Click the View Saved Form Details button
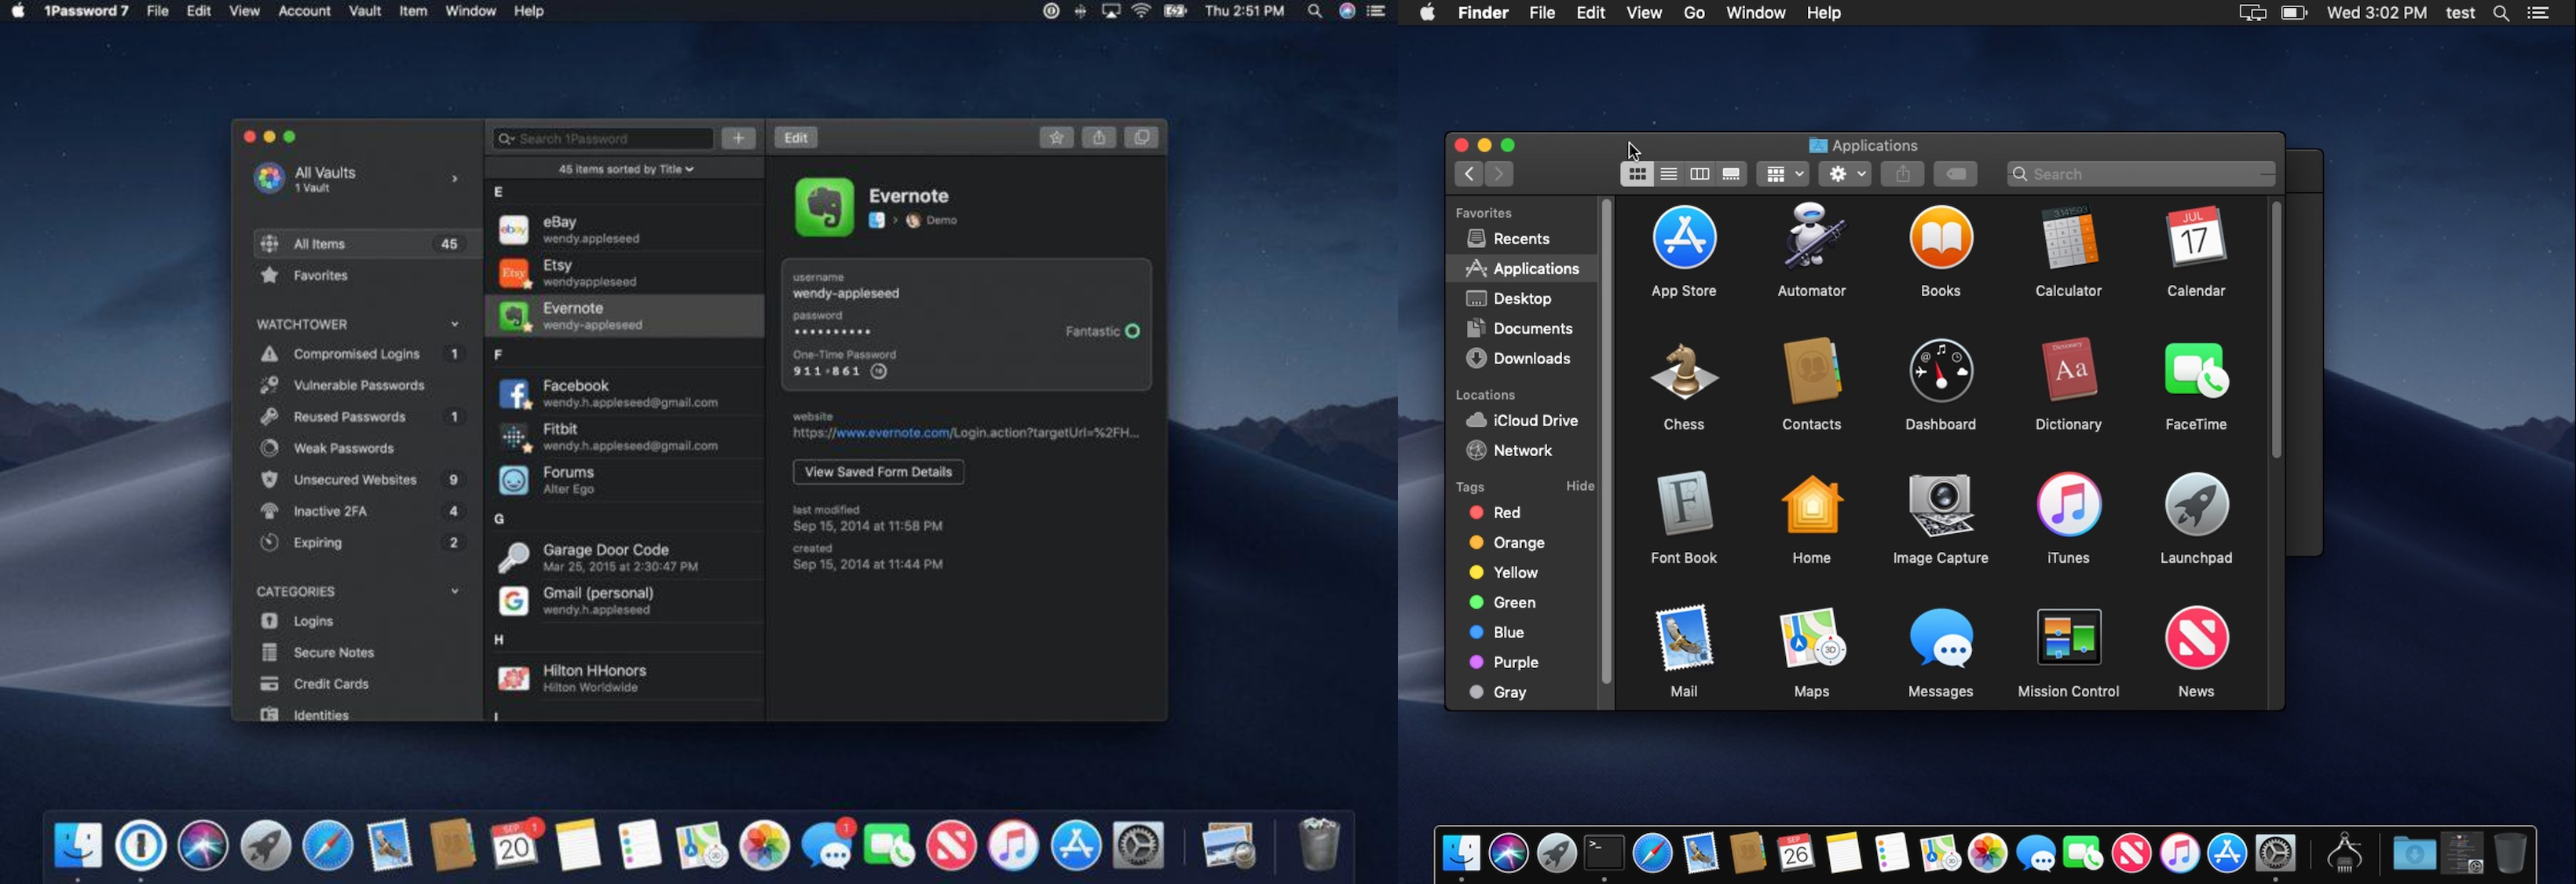 [877, 472]
